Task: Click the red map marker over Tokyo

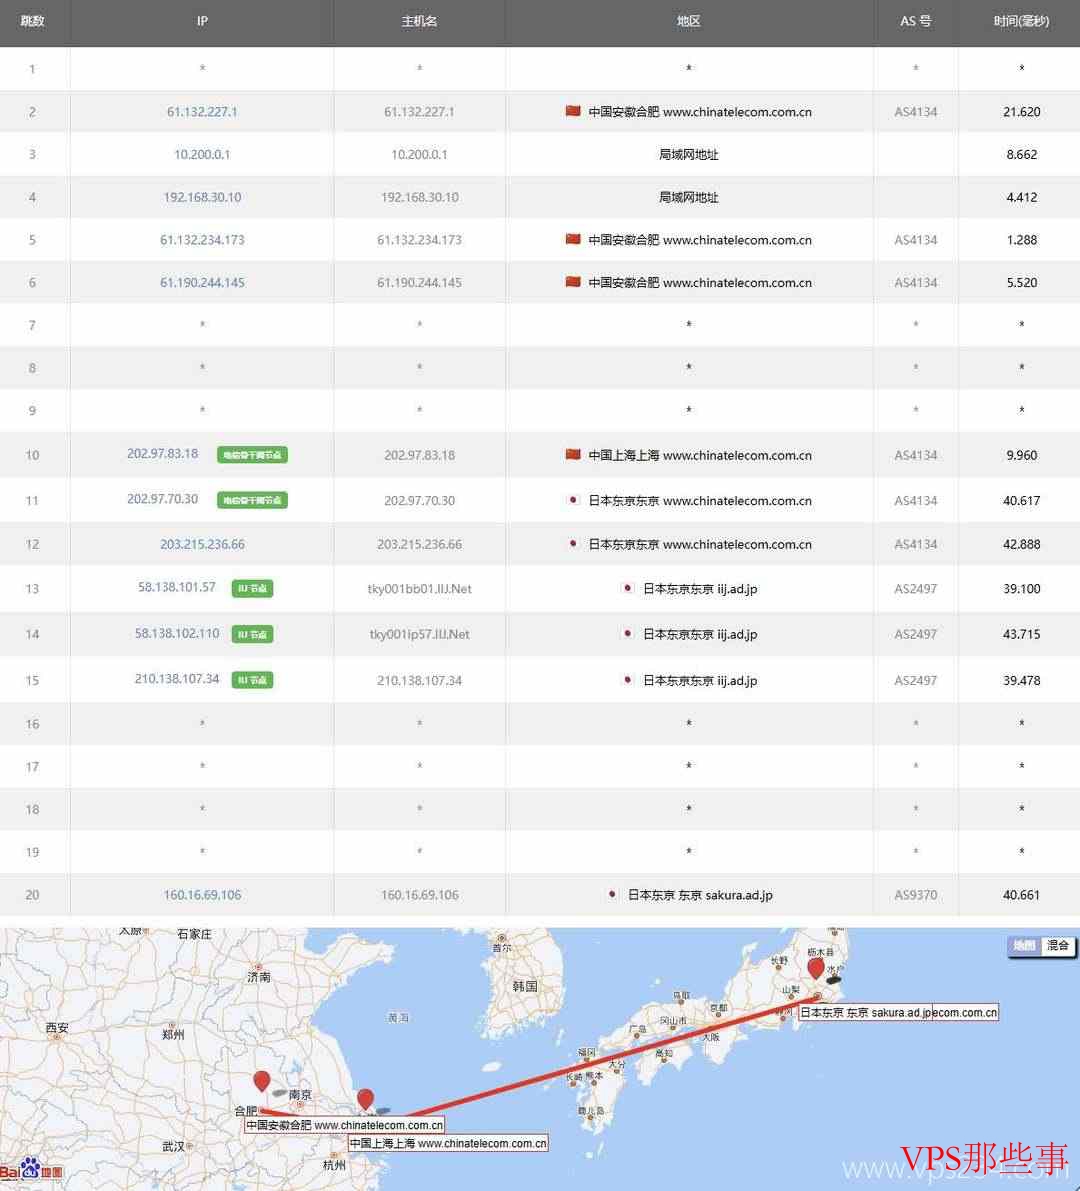Action: [x=816, y=968]
